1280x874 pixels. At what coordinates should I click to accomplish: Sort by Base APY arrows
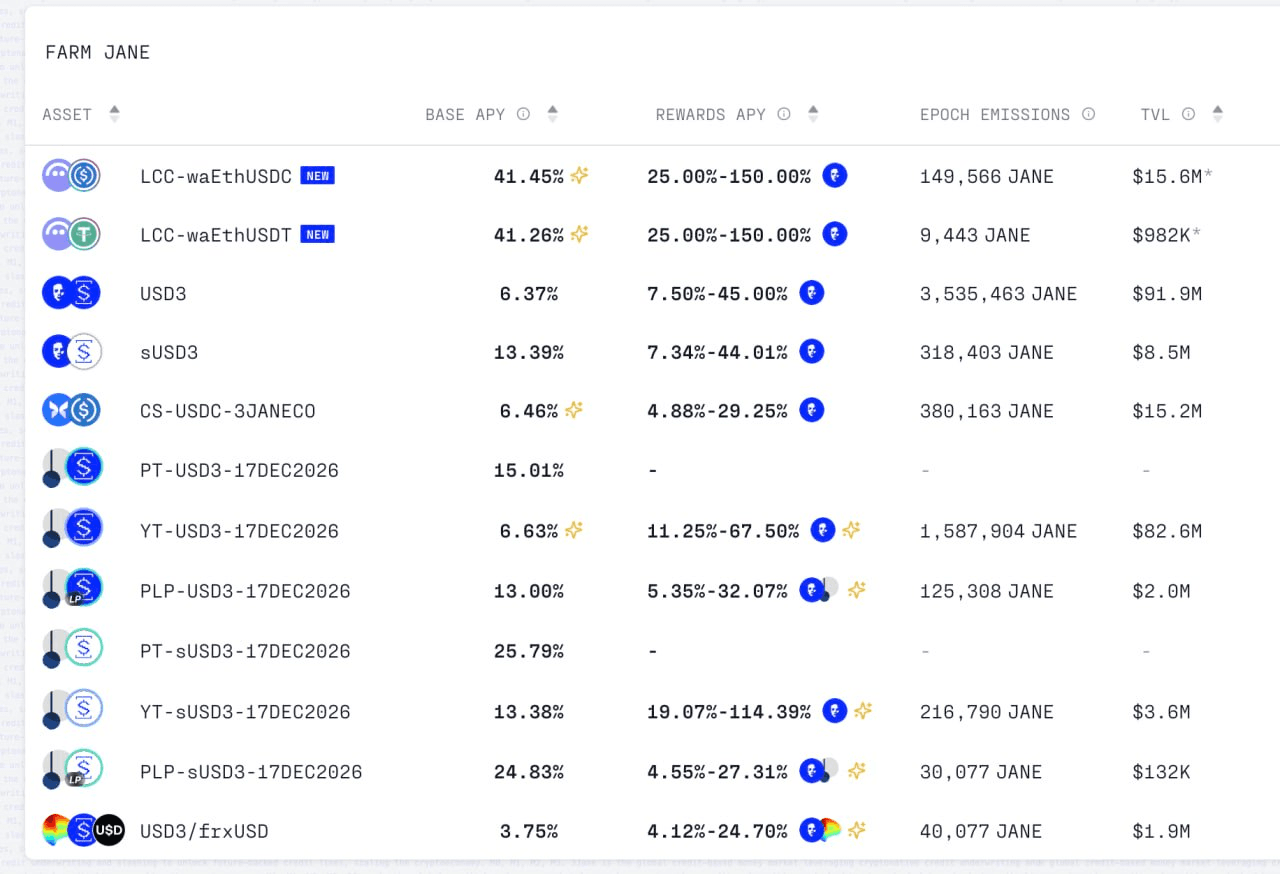pos(552,114)
